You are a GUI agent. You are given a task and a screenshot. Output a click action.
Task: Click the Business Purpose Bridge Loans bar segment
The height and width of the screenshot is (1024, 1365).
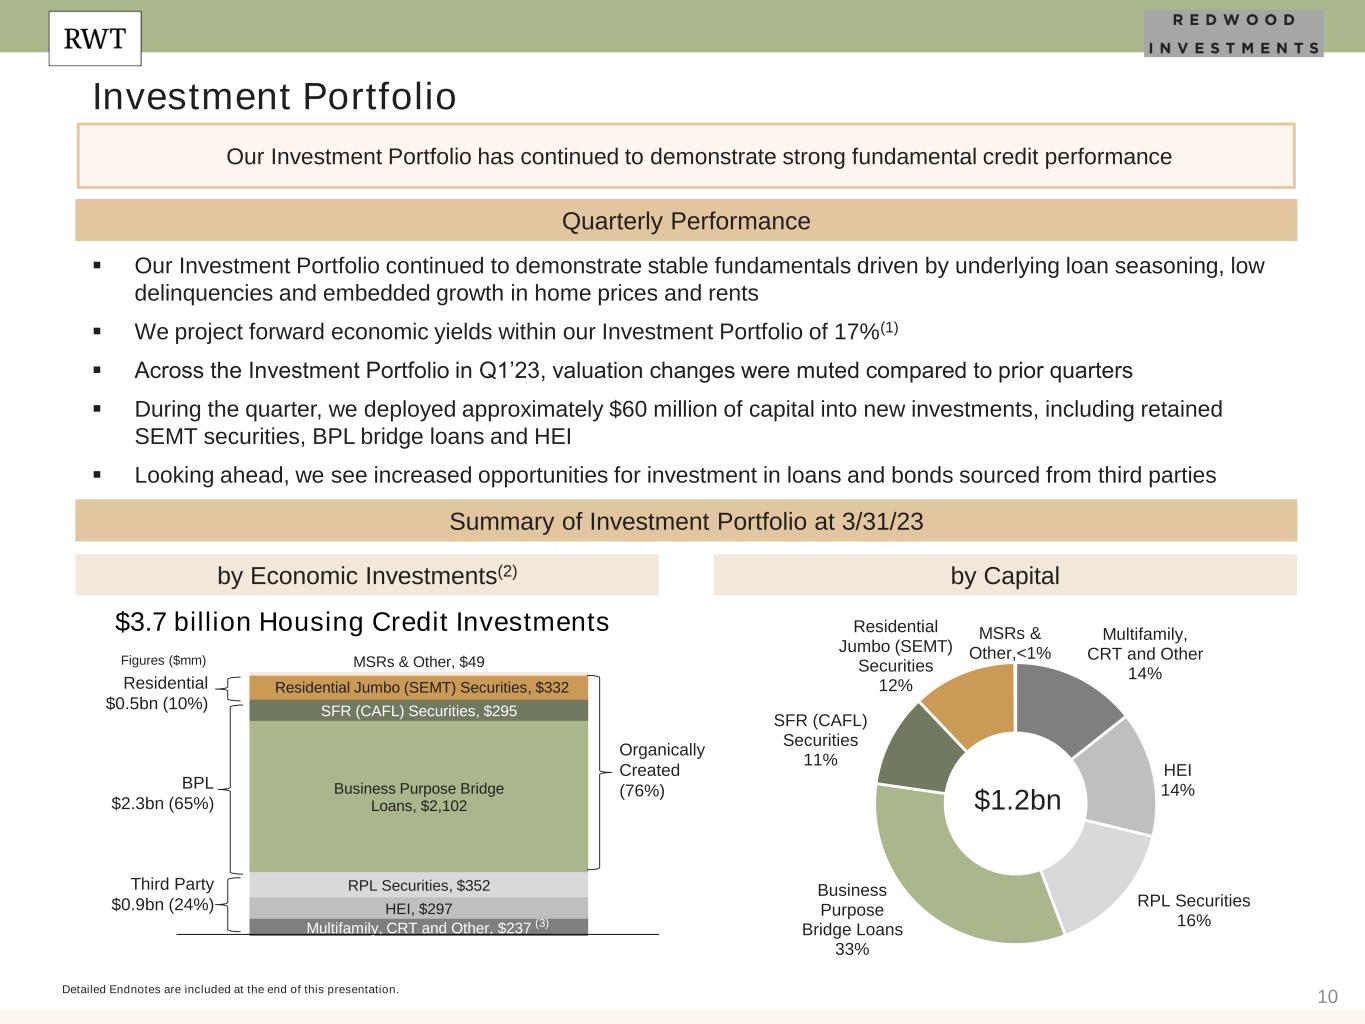click(418, 796)
